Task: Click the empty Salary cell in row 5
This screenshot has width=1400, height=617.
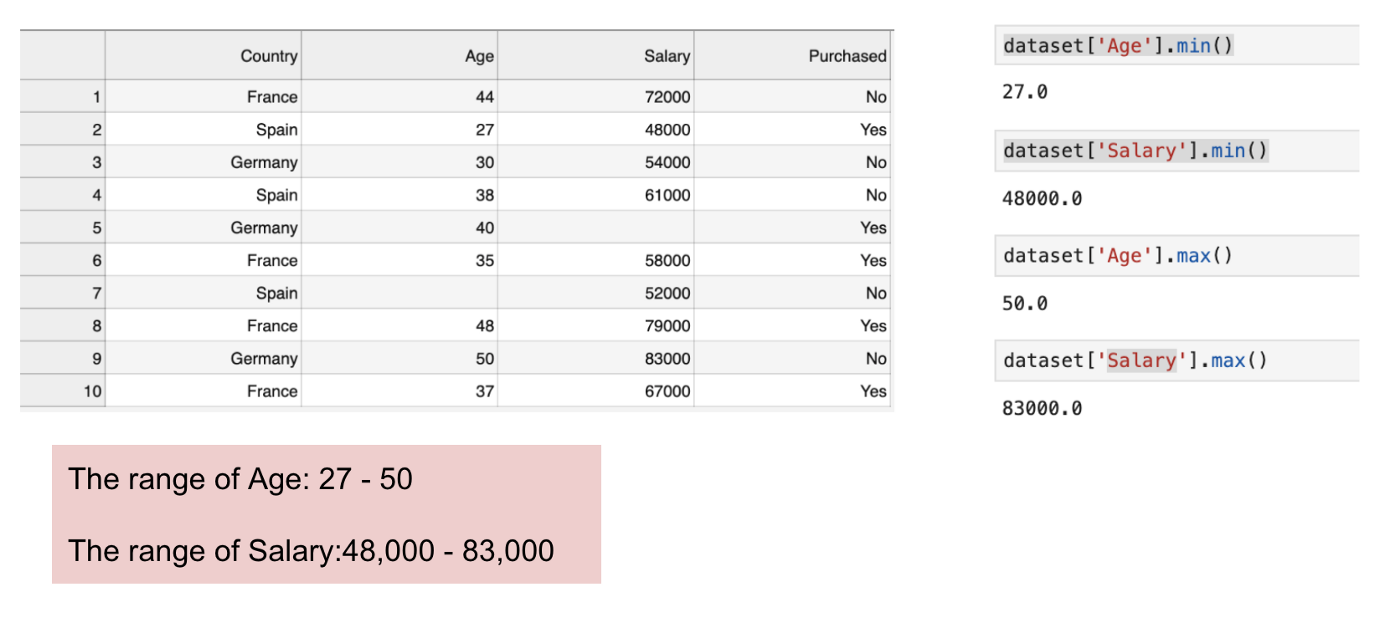Action: [x=596, y=228]
